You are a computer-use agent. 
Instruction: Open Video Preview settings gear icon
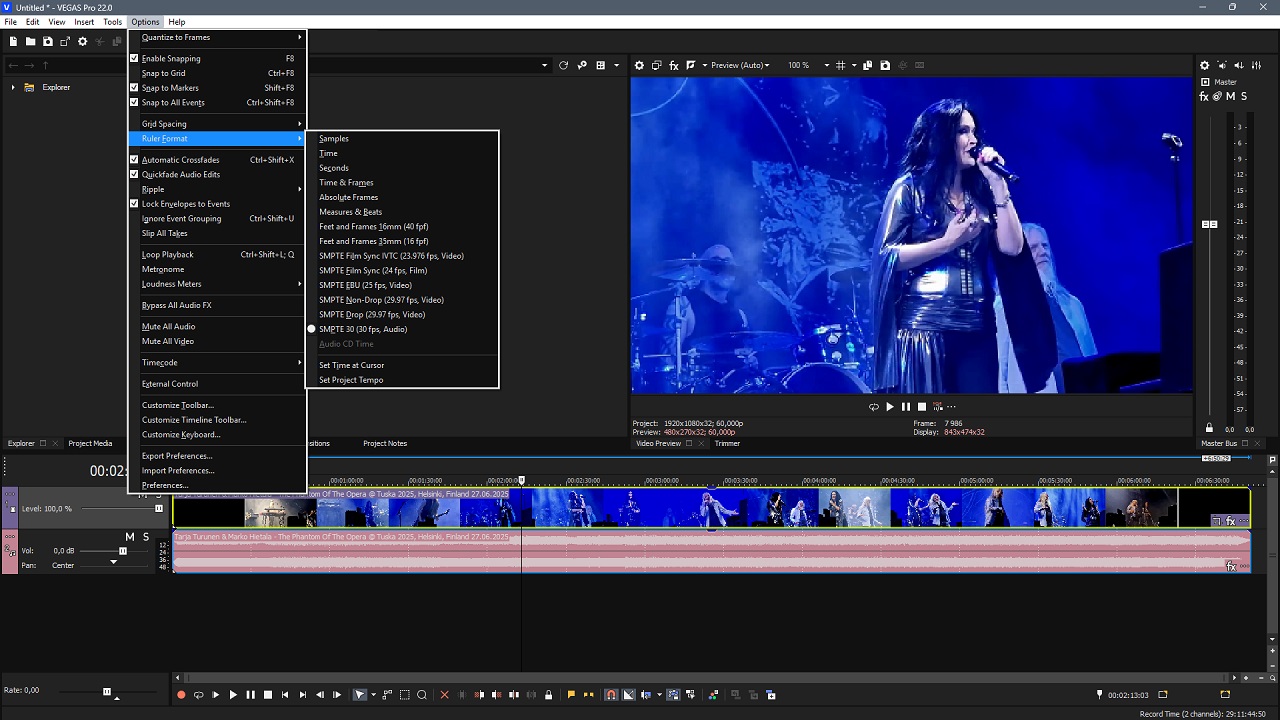[640, 66]
